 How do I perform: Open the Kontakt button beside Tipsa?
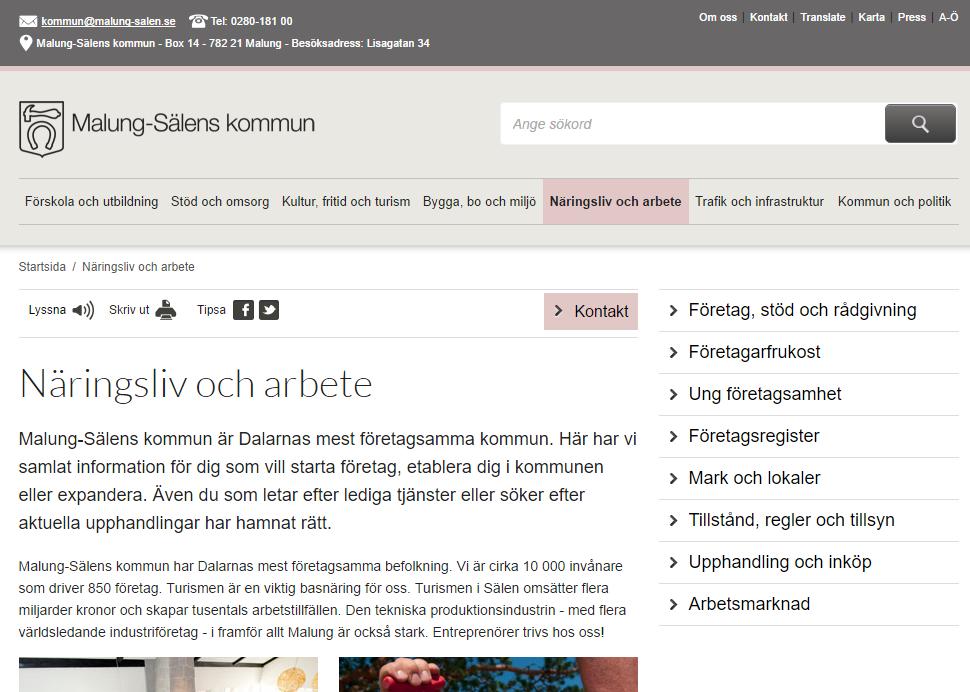pyautogui.click(x=591, y=311)
